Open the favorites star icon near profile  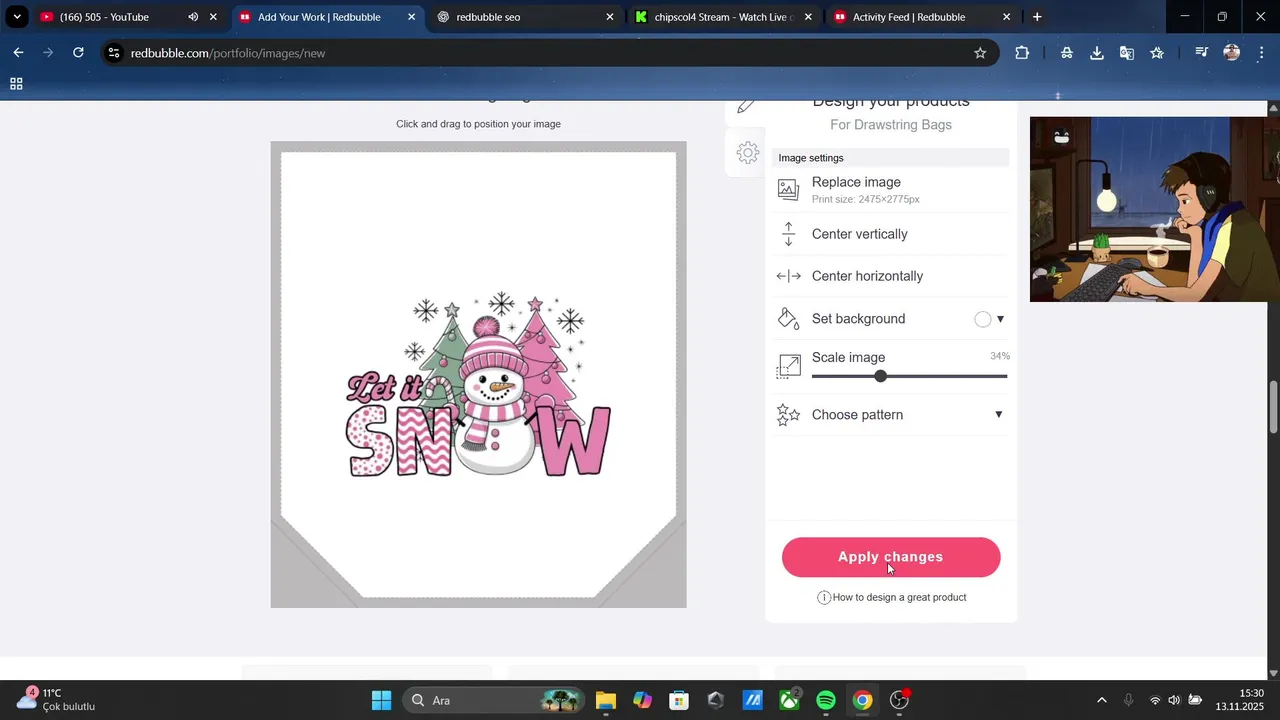coord(1157,53)
